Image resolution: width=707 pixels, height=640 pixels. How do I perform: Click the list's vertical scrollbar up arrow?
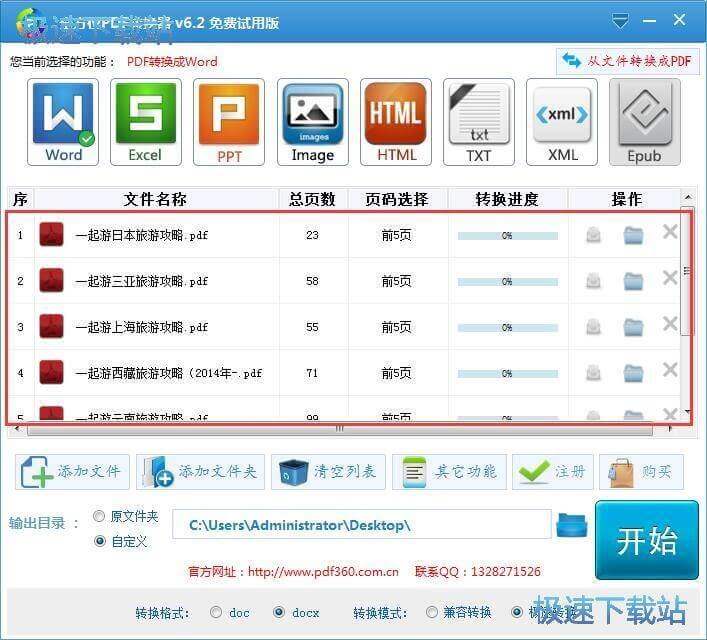tap(688, 197)
